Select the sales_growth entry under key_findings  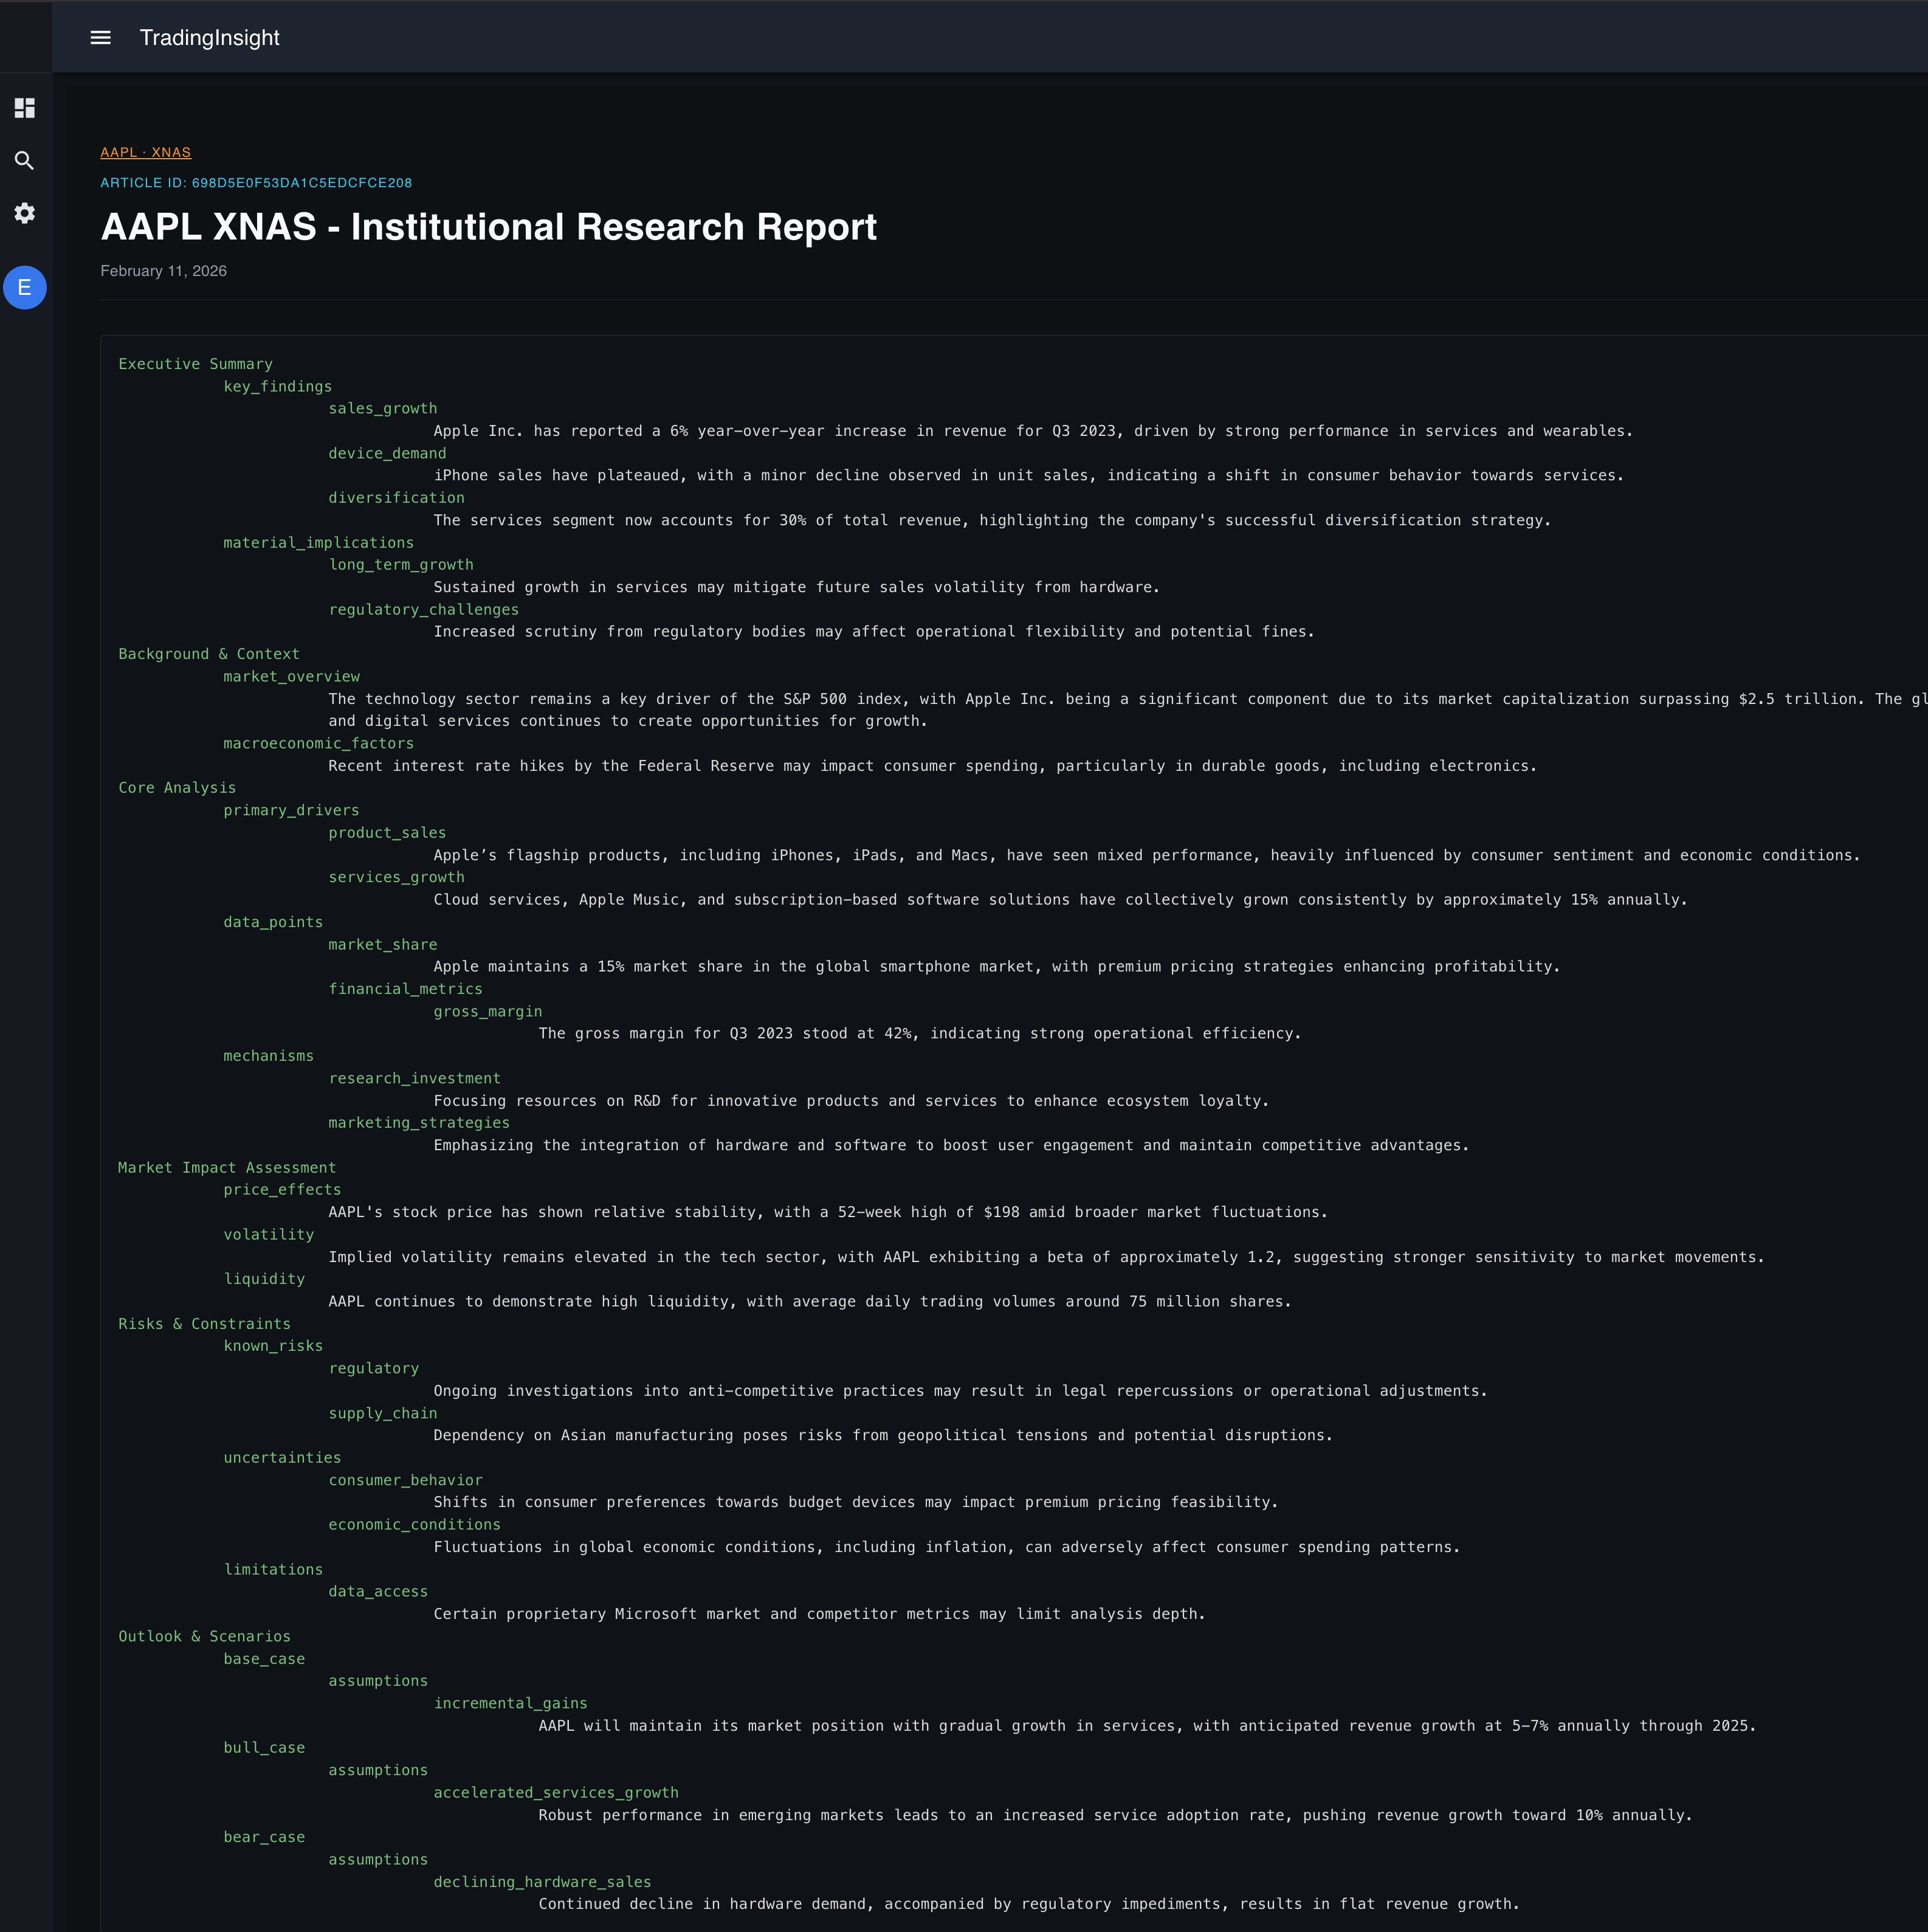[383, 408]
